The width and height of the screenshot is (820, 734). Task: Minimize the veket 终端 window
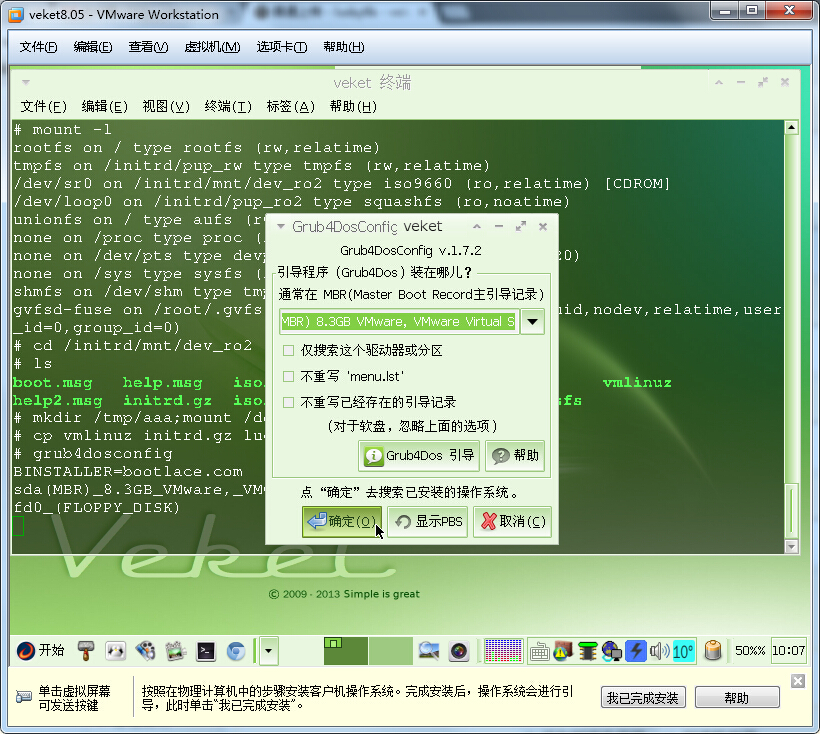[x=741, y=82]
